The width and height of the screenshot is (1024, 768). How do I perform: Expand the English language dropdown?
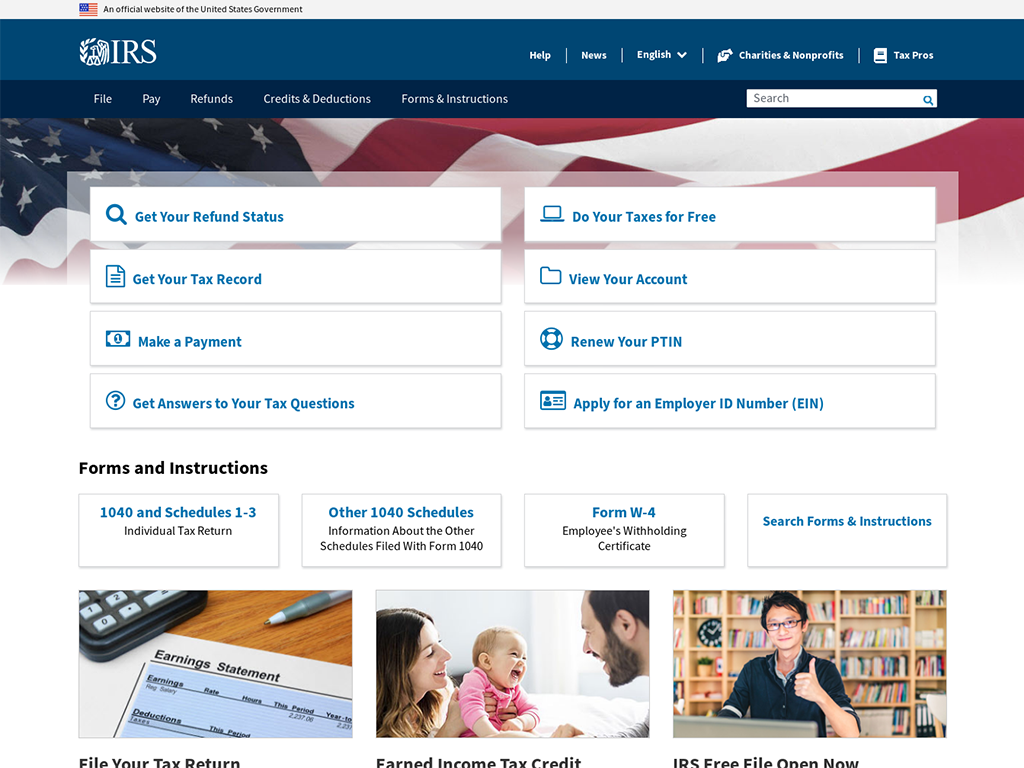[661, 55]
